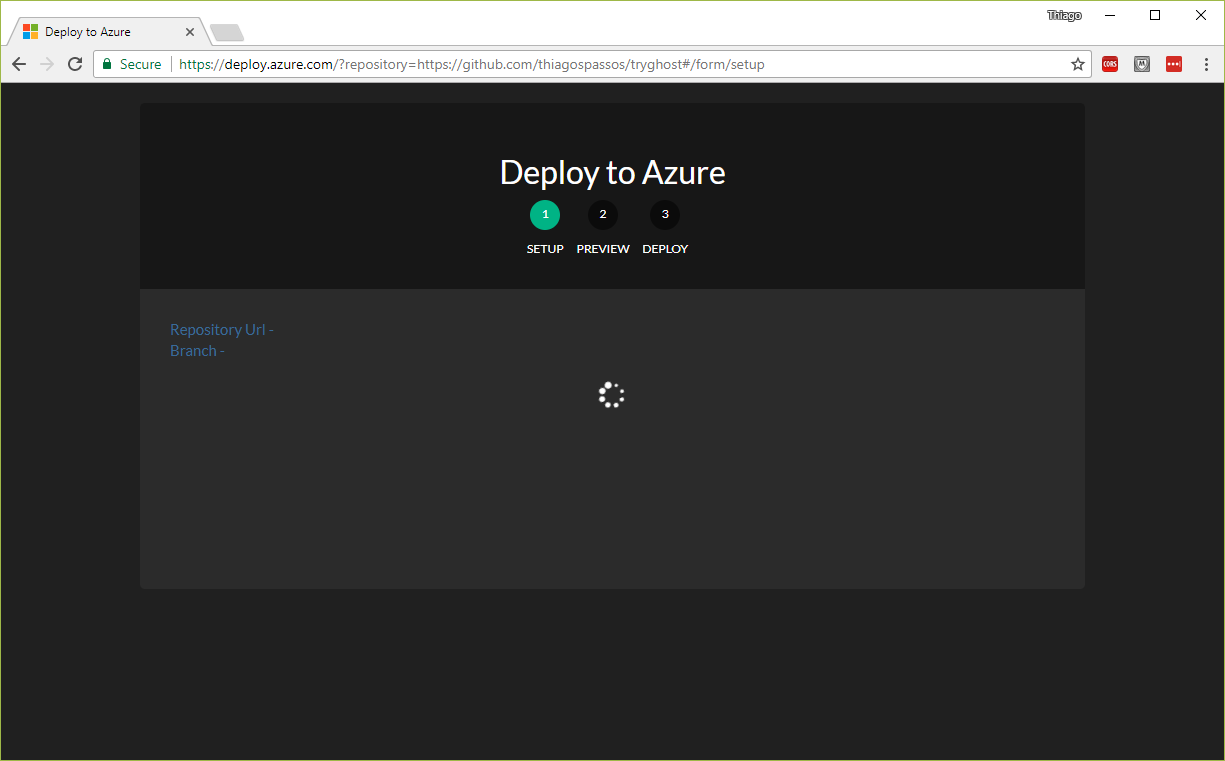Click the Deploy to Azure heading
The image size is (1225, 761).
pos(612,172)
